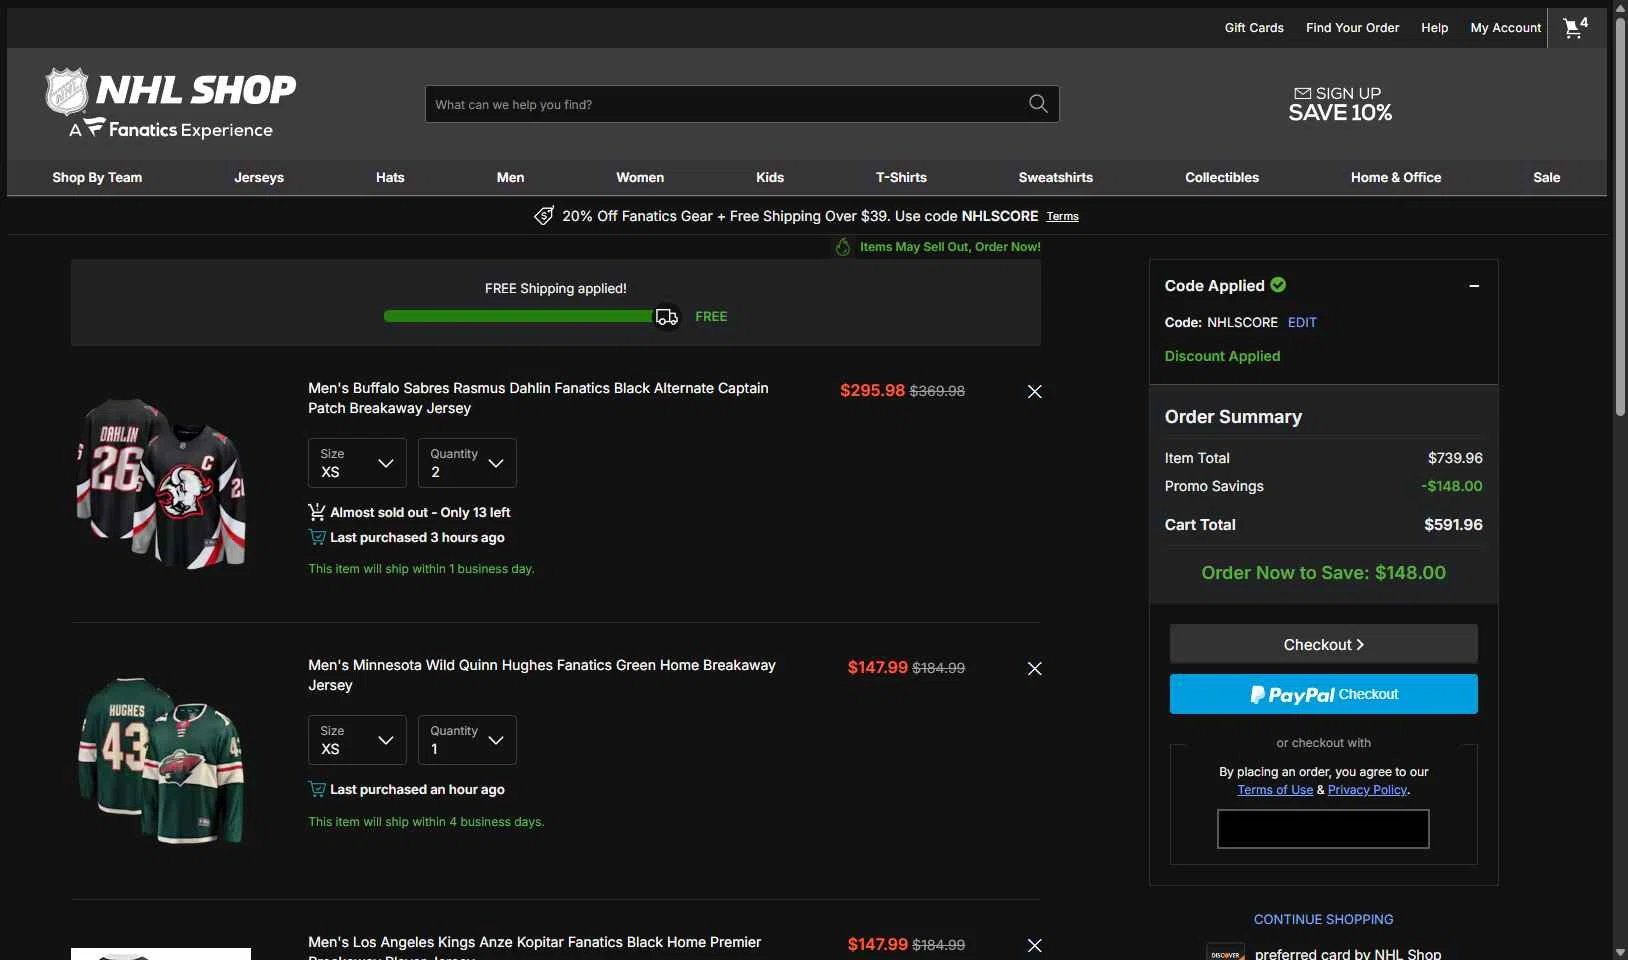The image size is (1628, 960).
Task: Open the Men menu
Action: [x=510, y=177]
